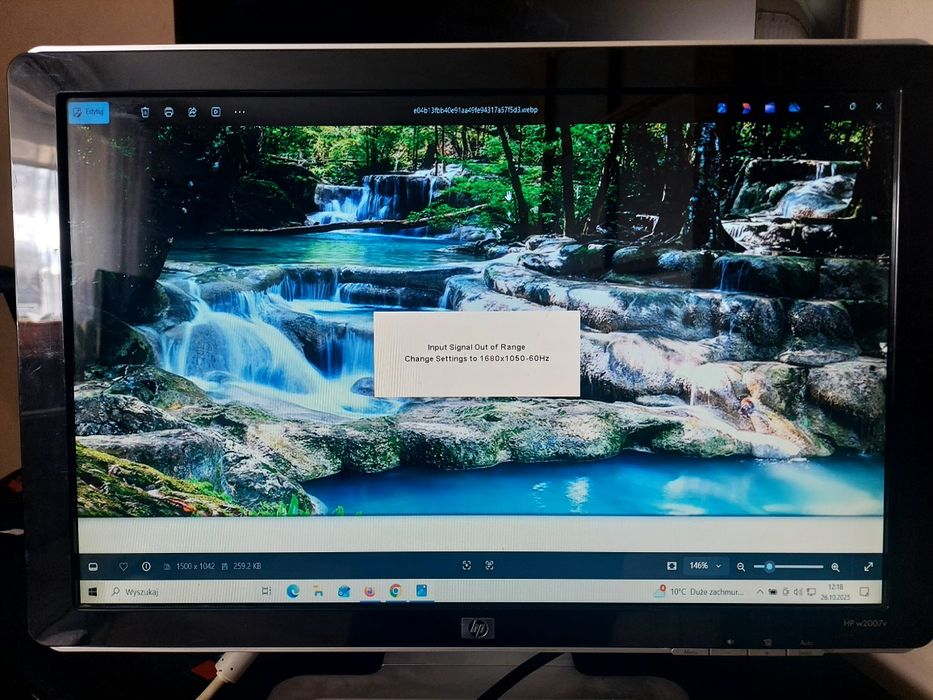
Task: Open the cloud-shaped OneDrive icon in title bar
Action: 794,108
